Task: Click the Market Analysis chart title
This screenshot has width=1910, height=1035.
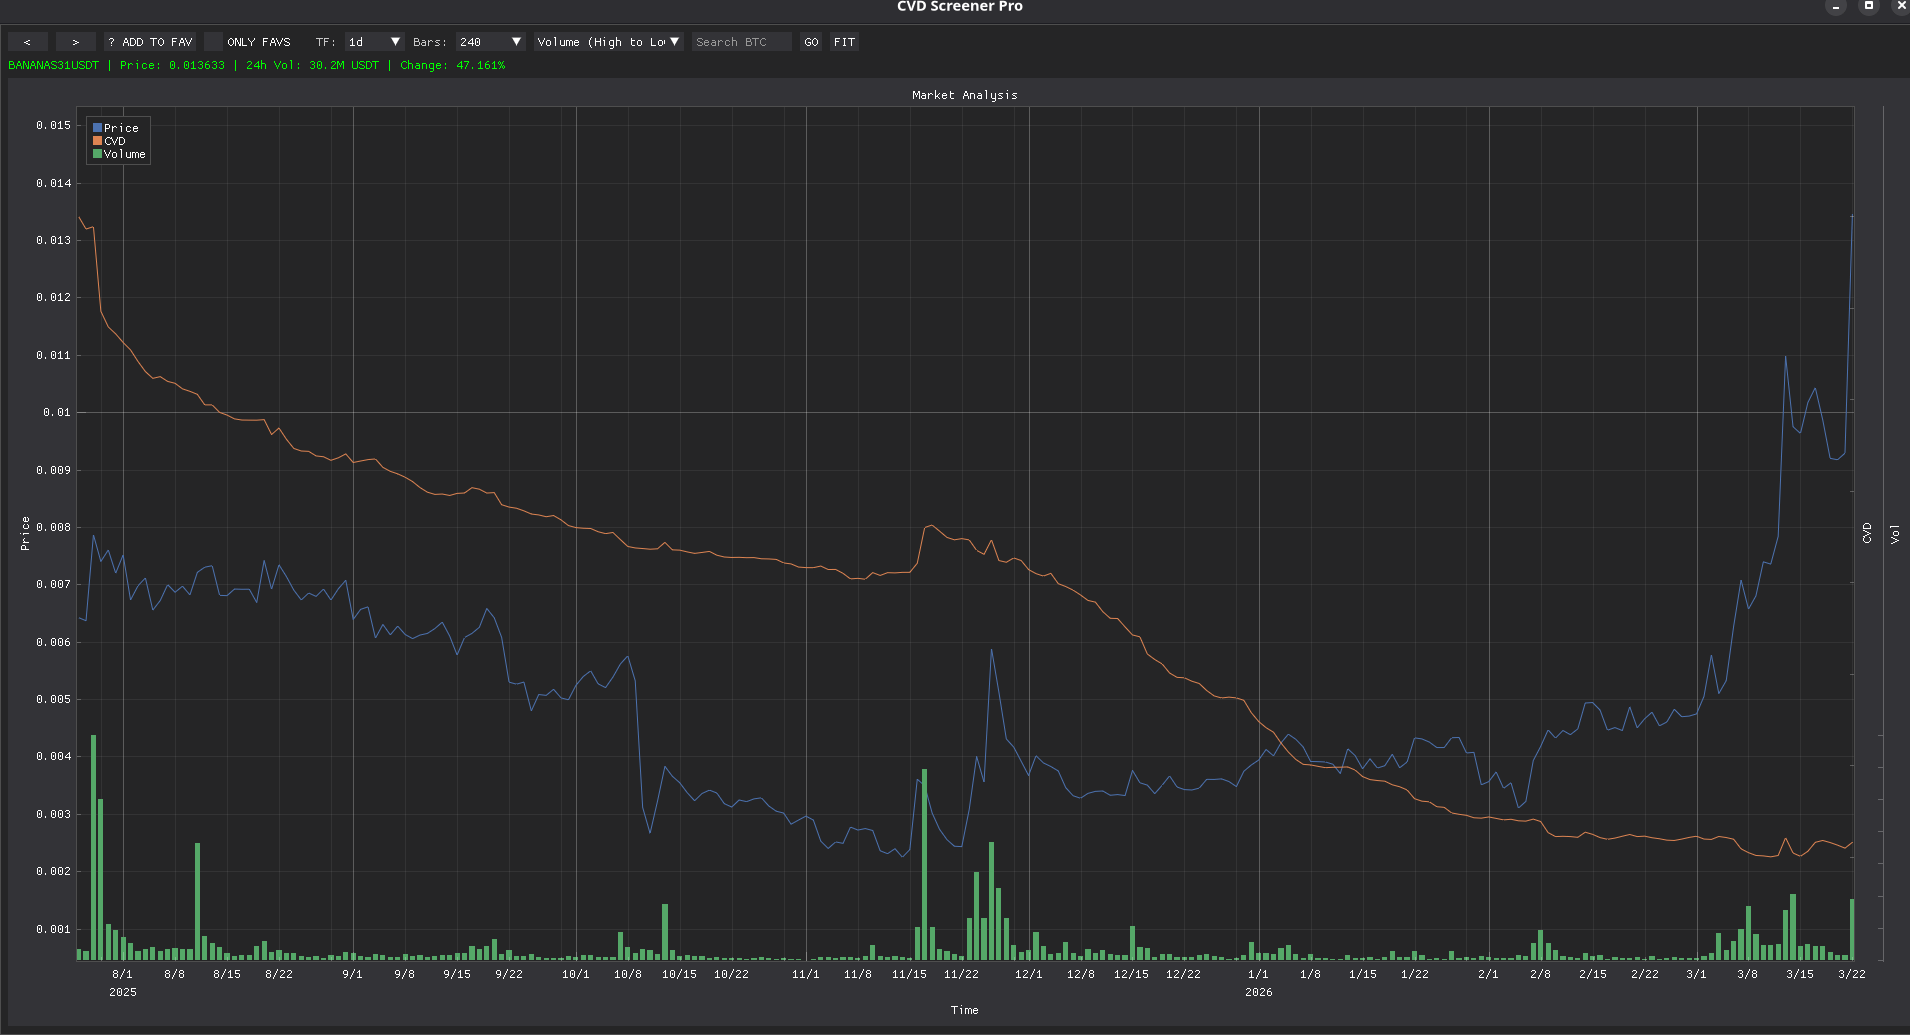Action: tap(964, 95)
